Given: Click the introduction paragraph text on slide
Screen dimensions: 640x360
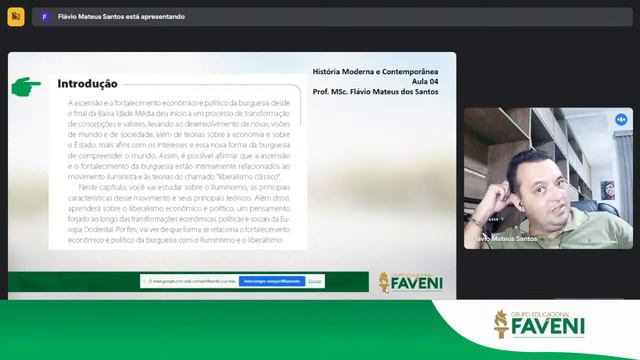Looking at the screenshot, I should point(179,171).
